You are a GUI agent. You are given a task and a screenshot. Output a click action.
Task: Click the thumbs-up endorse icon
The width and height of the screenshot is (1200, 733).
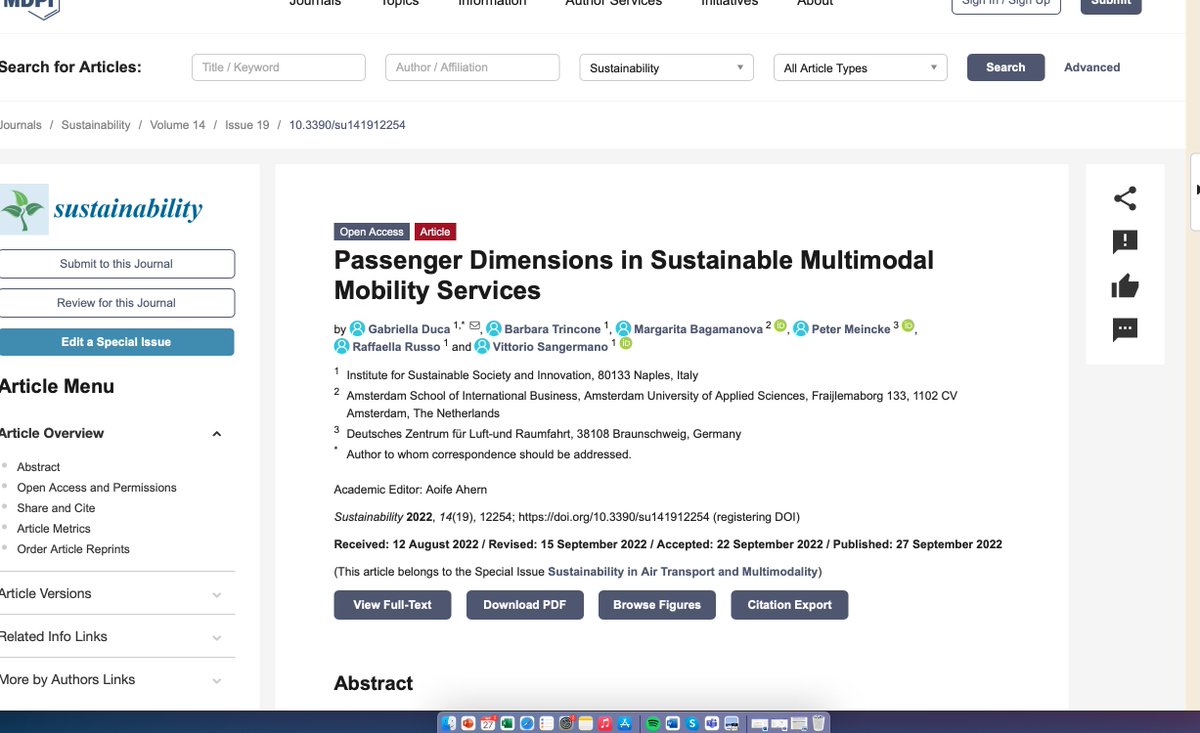coord(1125,287)
